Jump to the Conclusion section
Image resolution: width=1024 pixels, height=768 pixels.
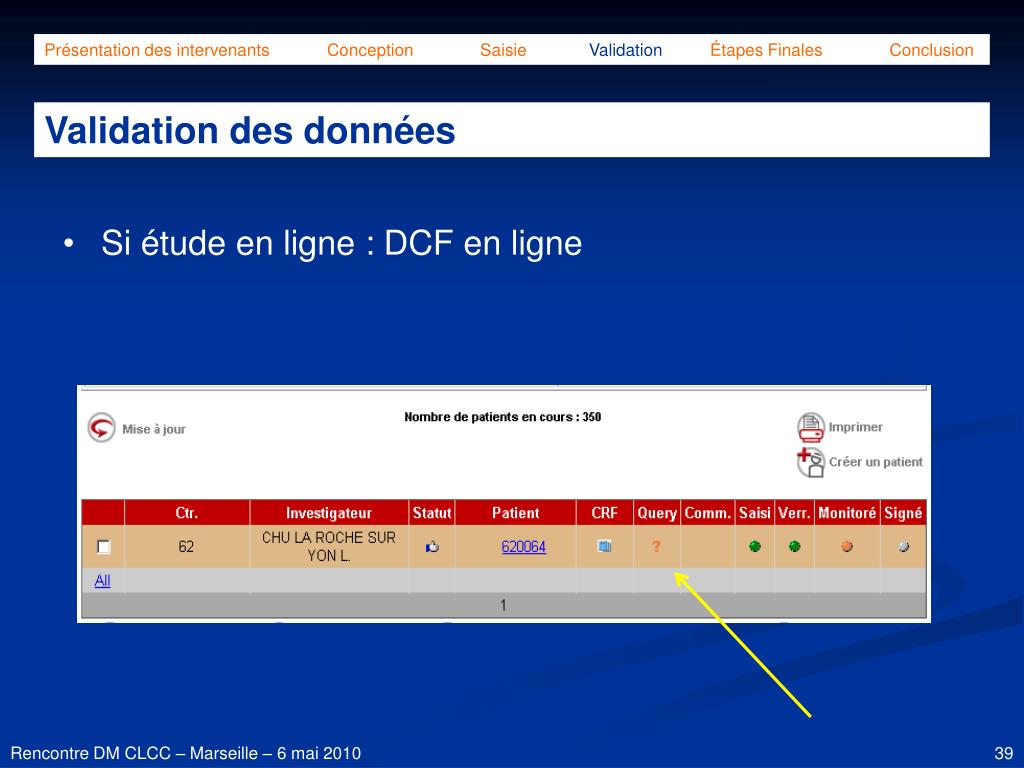click(x=931, y=50)
